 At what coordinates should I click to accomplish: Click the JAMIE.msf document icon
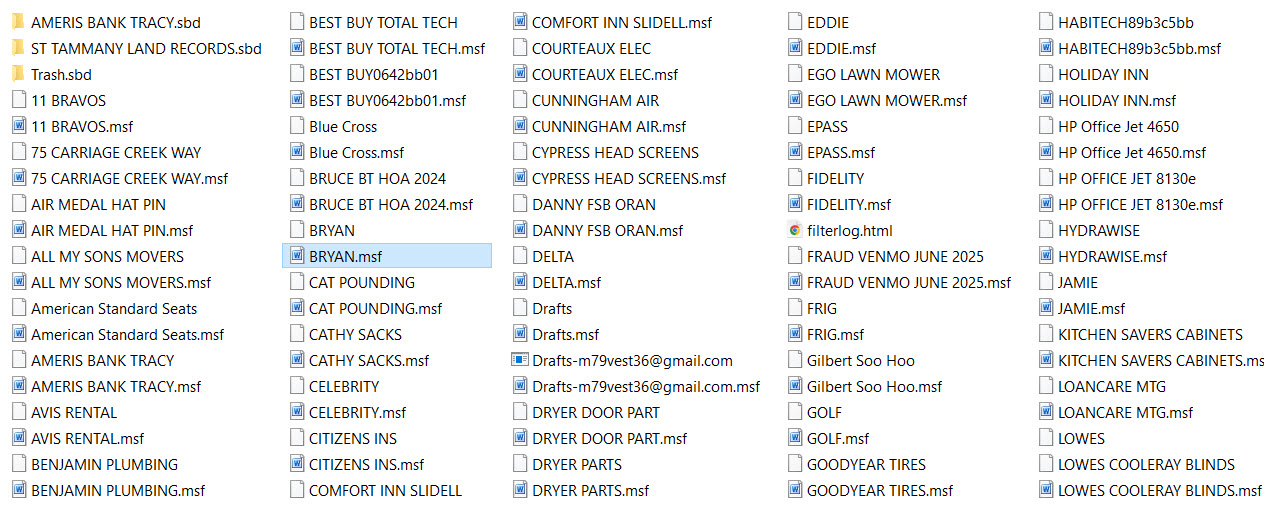point(1045,308)
